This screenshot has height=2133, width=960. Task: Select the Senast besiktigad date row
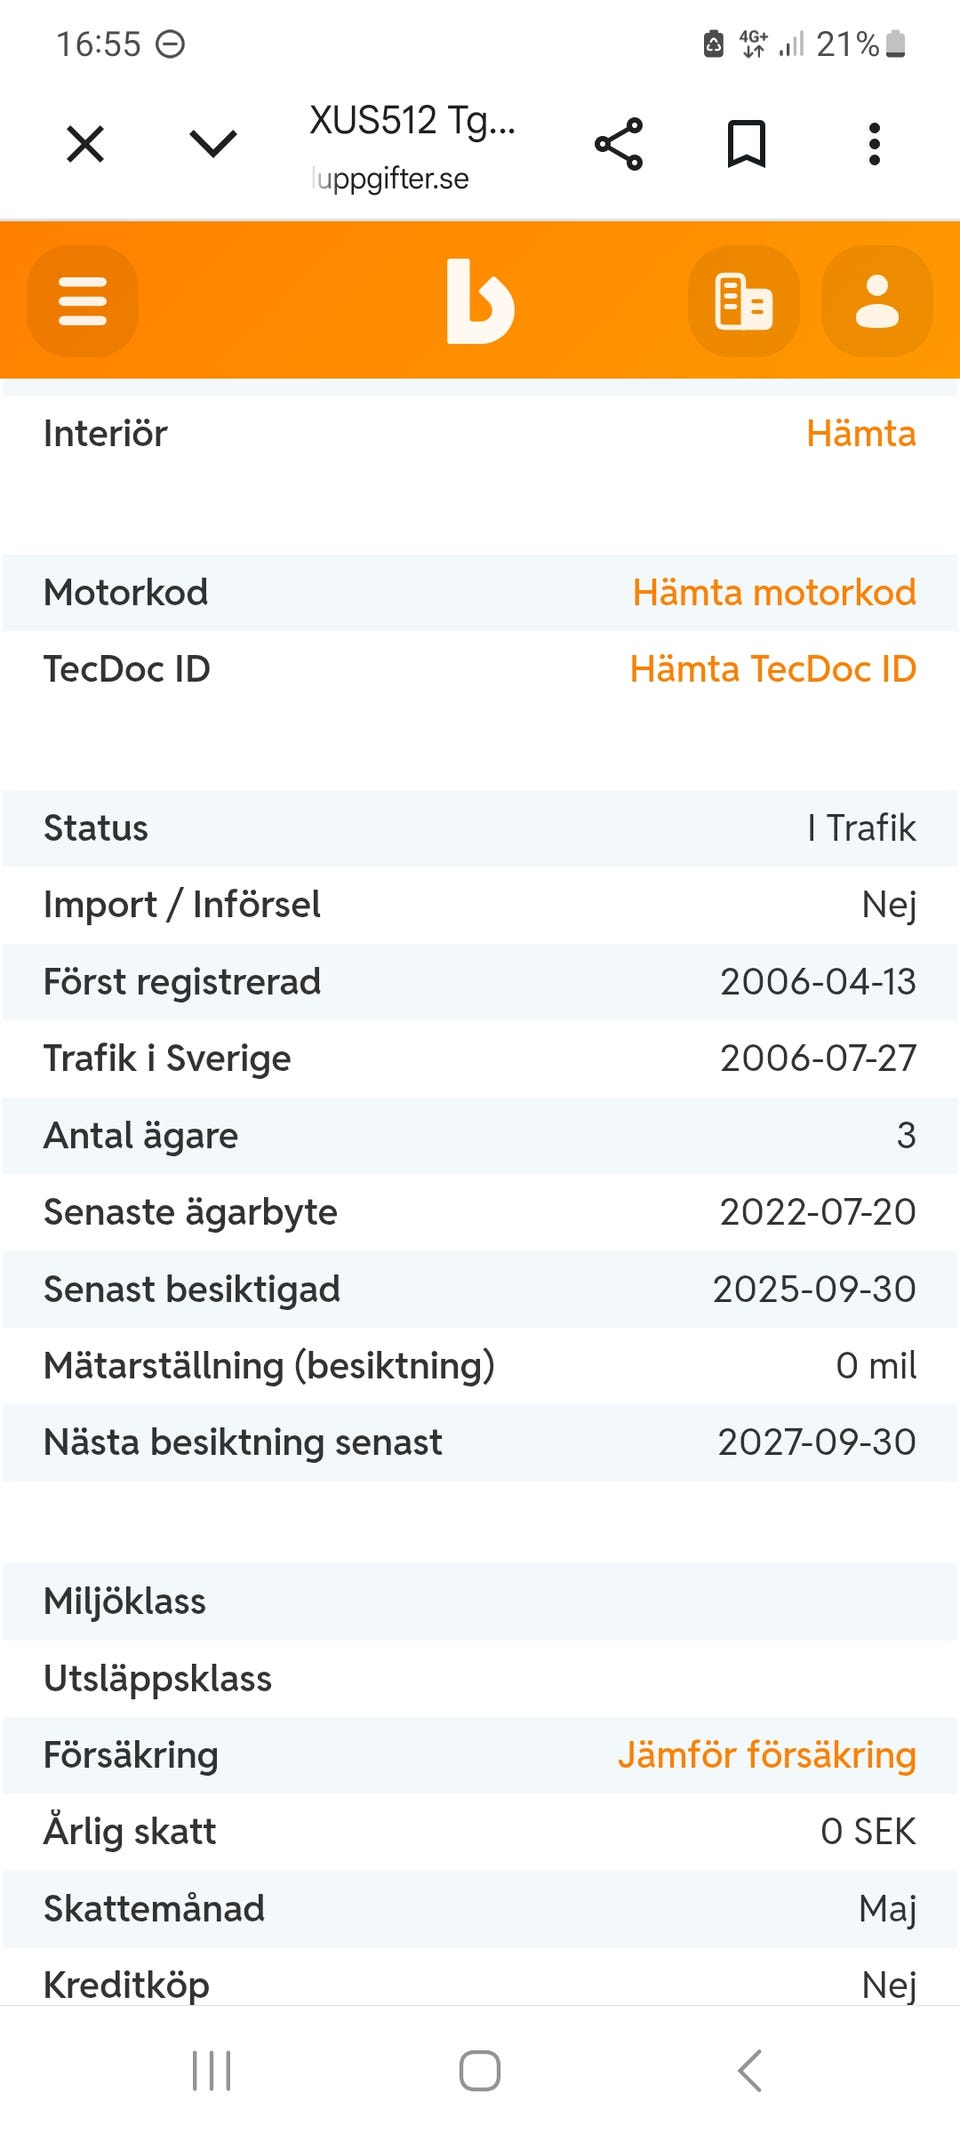click(480, 1290)
